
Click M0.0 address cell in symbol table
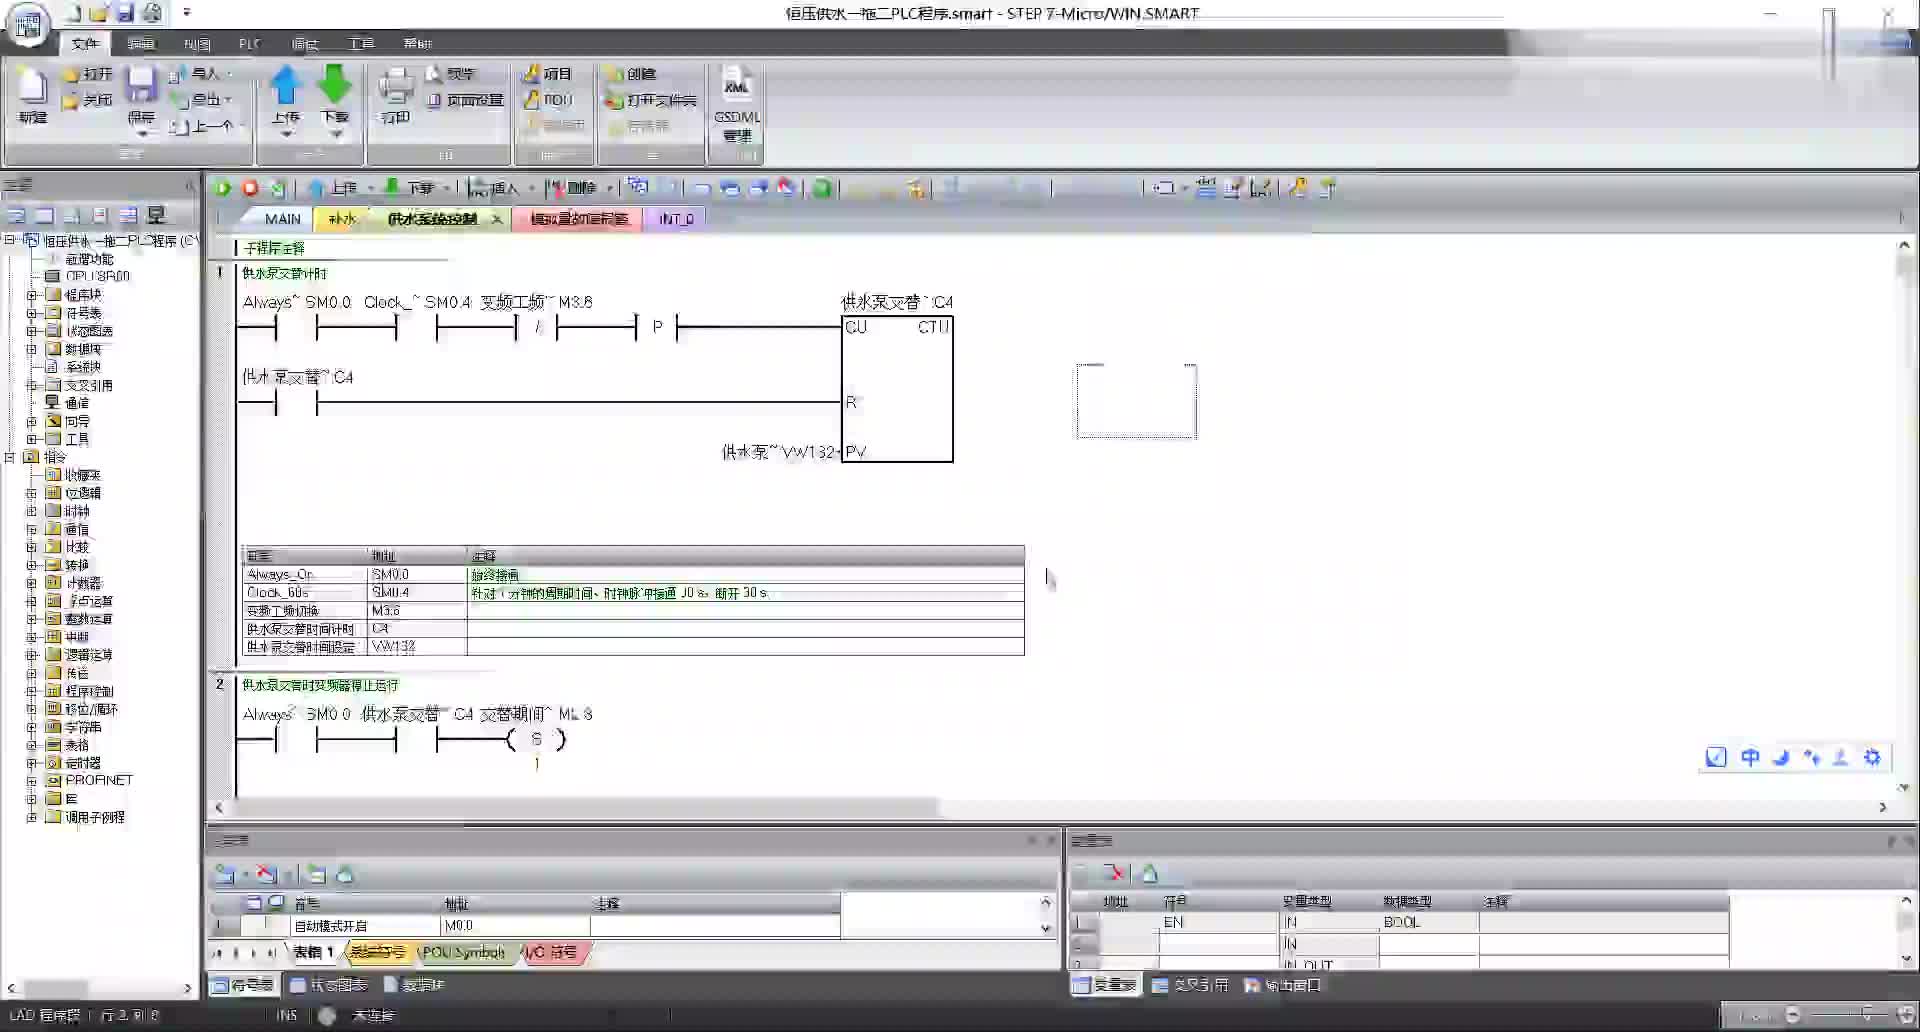pyautogui.click(x=515, y=926)
